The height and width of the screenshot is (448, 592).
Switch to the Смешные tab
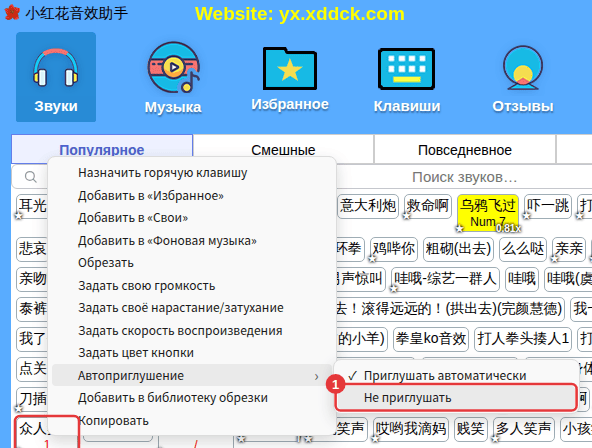283,150
